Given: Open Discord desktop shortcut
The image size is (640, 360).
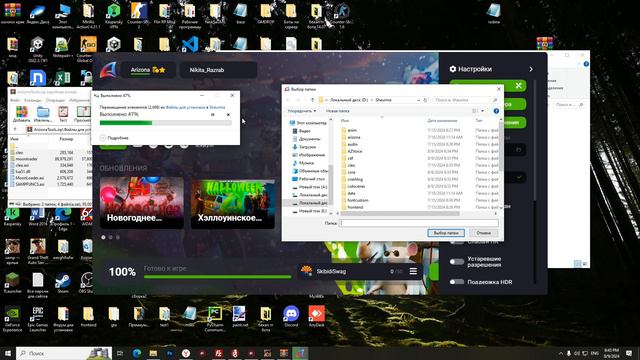Looking at the screenshot, I should click(291, 316).
